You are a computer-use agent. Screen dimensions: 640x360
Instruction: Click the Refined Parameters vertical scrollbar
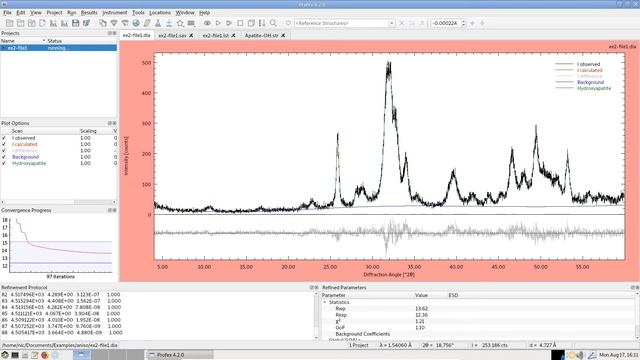637,316
